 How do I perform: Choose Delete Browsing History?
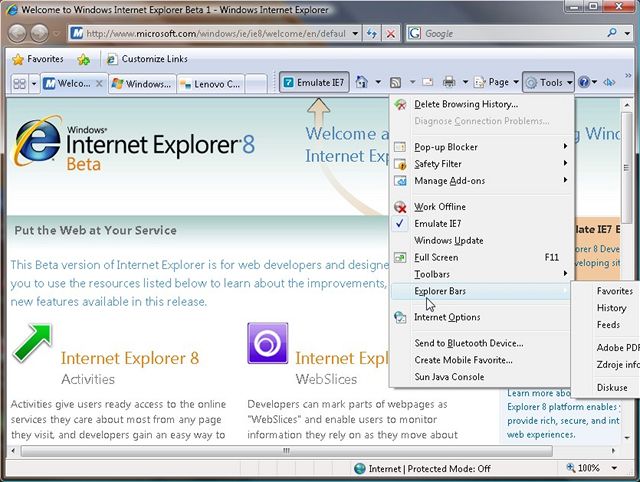pos(483,104)
